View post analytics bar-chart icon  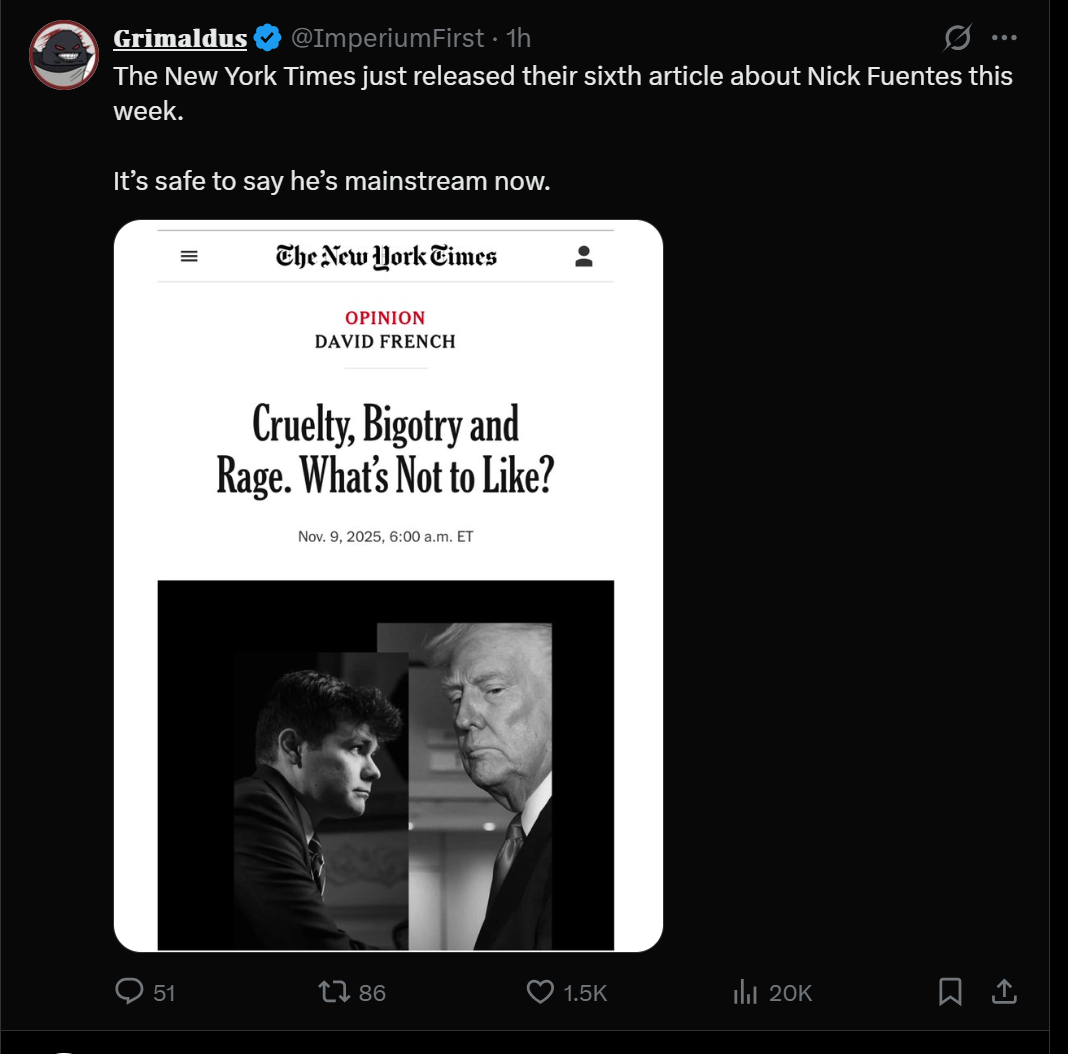[745, 991]
